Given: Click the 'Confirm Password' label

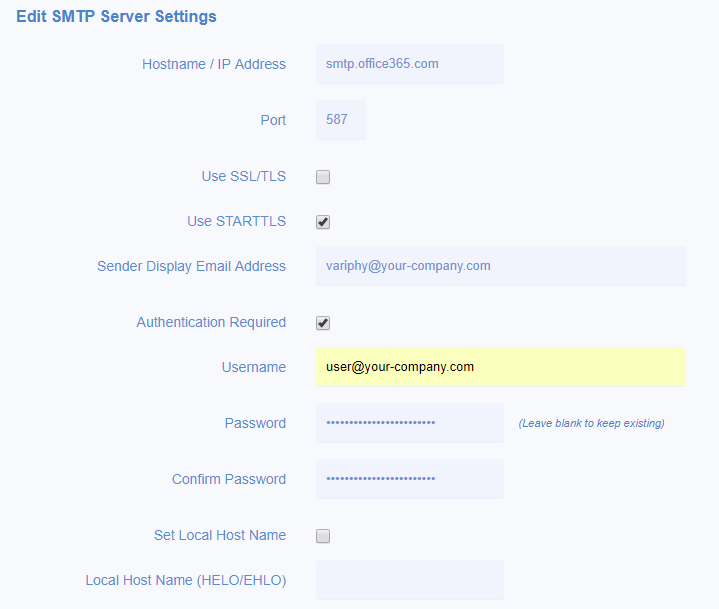Looking at the screenshot, I should click(x=229, y=479).
